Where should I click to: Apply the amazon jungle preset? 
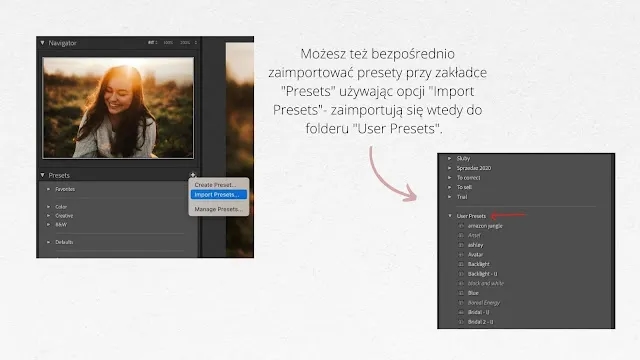[x=485, y=226]
